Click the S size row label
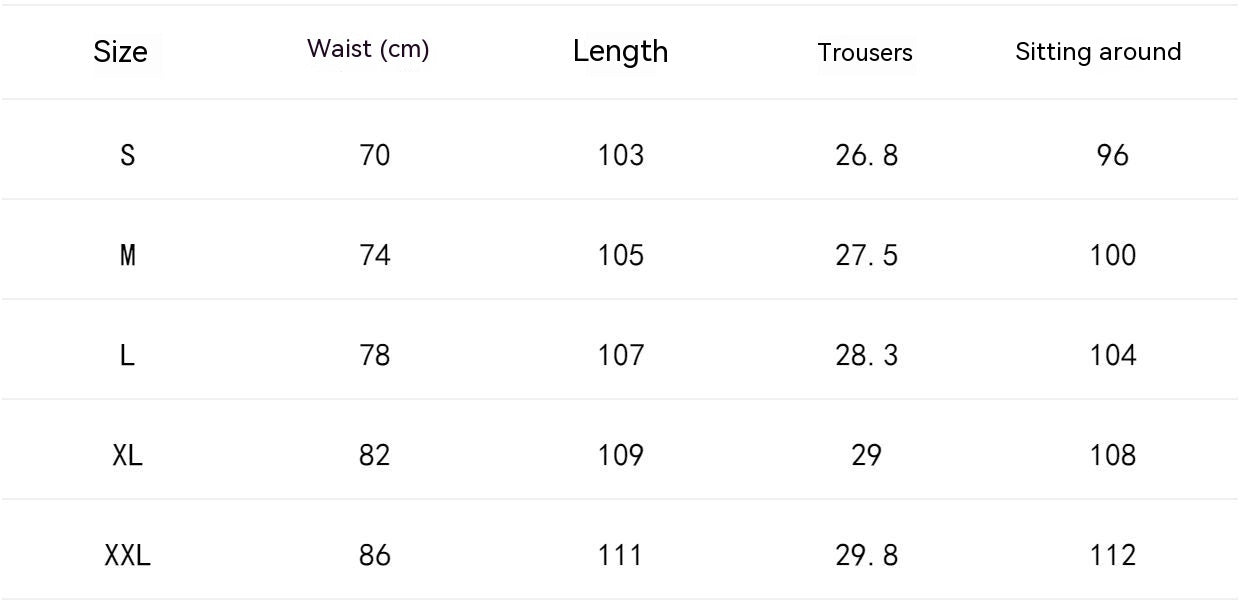1240x608 pixels. click(127, 156)
